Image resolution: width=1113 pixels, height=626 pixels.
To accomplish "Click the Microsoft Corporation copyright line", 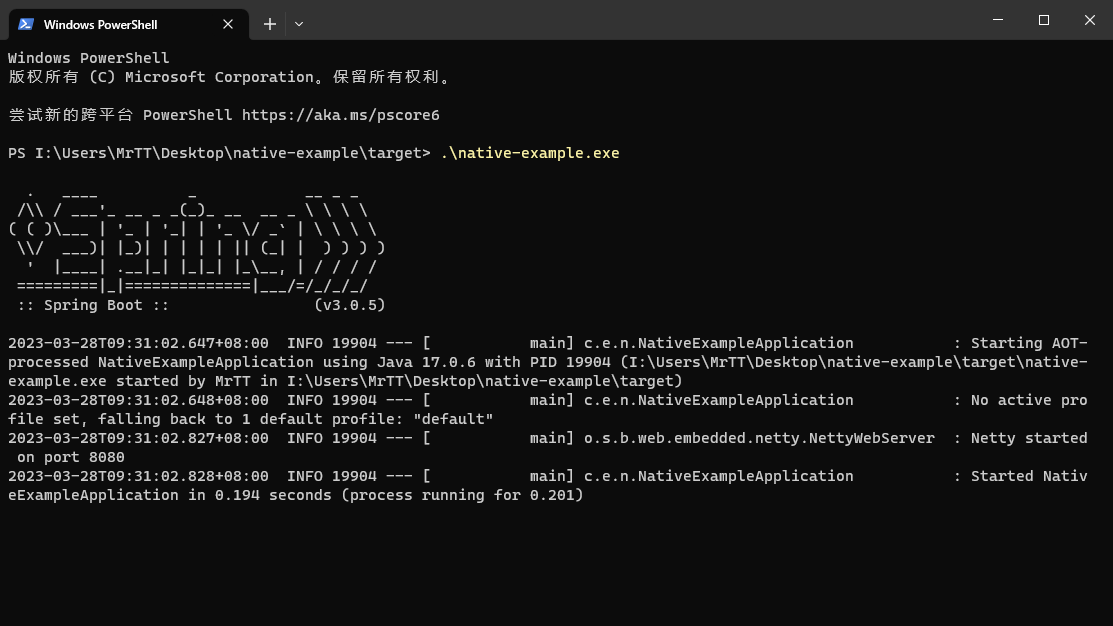I will 231,77.
